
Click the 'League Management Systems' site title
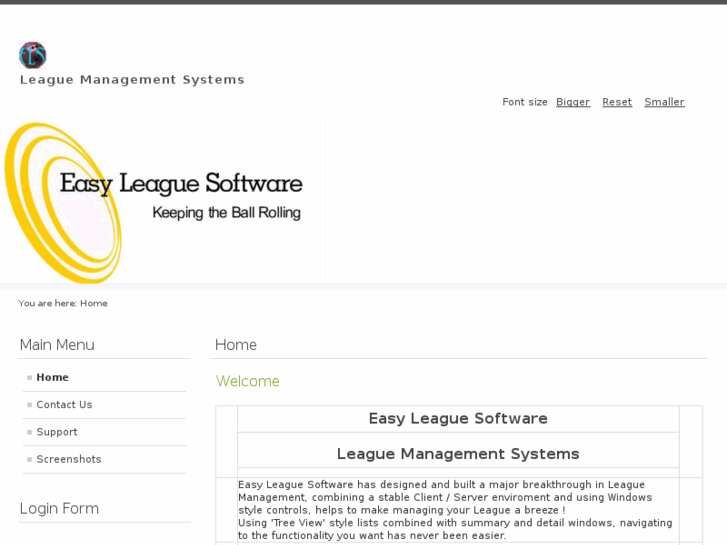tap(132, 80)
